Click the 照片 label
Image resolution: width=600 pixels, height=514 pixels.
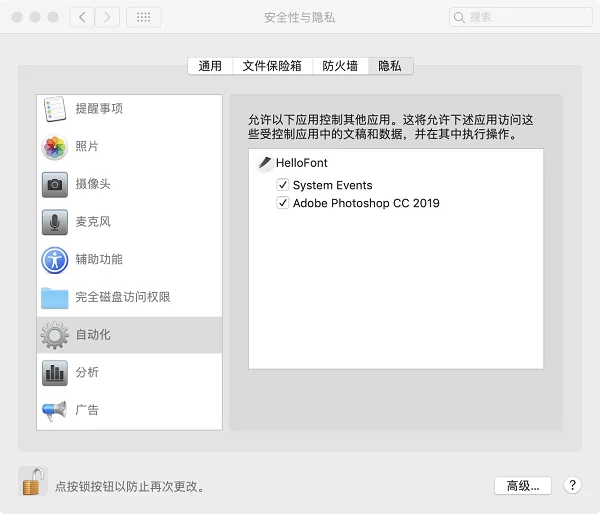click(x=87, y=146)
